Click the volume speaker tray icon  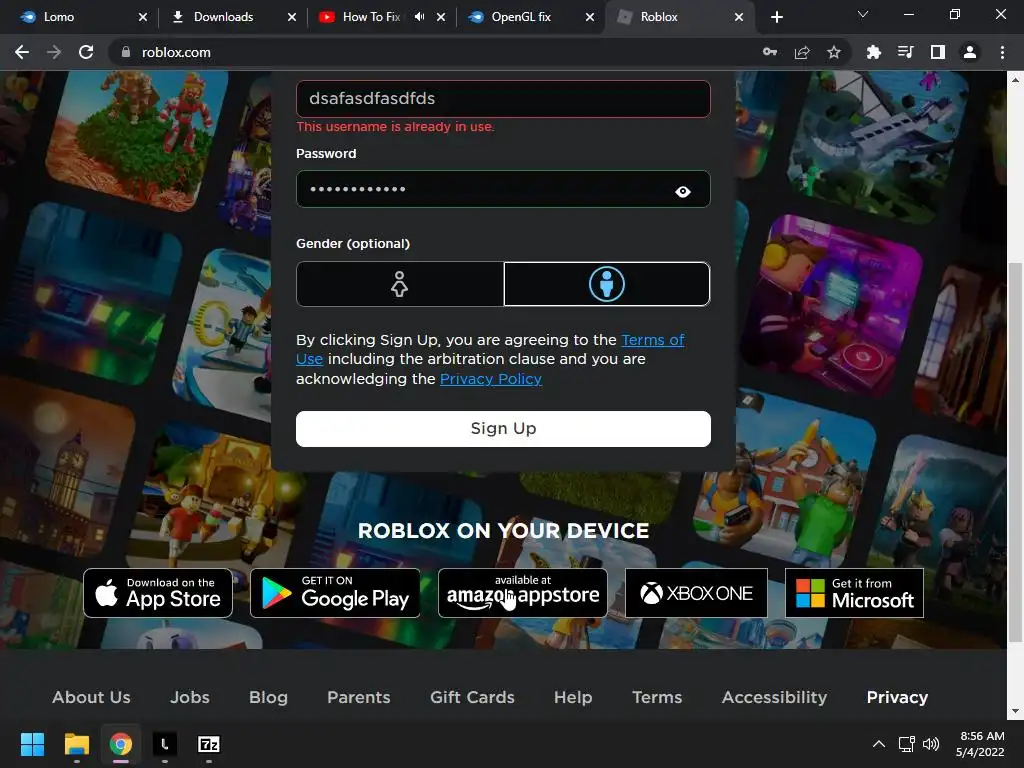(x=931, y=744)
